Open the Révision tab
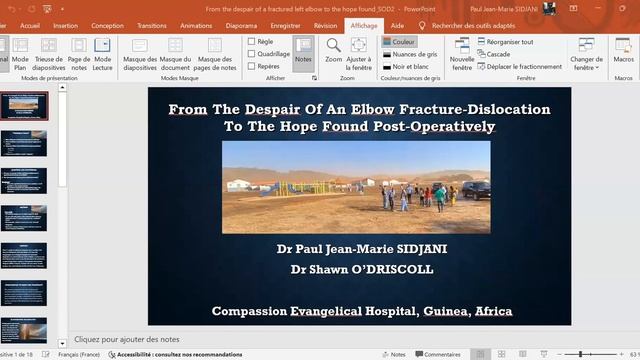Screen dimensions: 640x360 point(325,26)
